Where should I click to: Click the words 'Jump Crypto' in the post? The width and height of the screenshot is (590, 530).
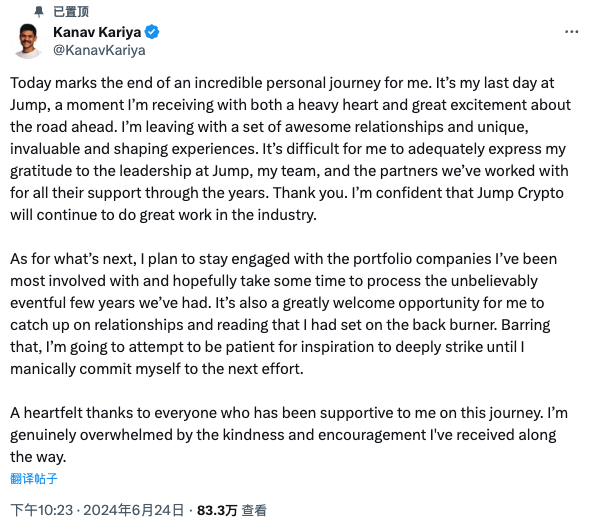[x=520, y=193]
